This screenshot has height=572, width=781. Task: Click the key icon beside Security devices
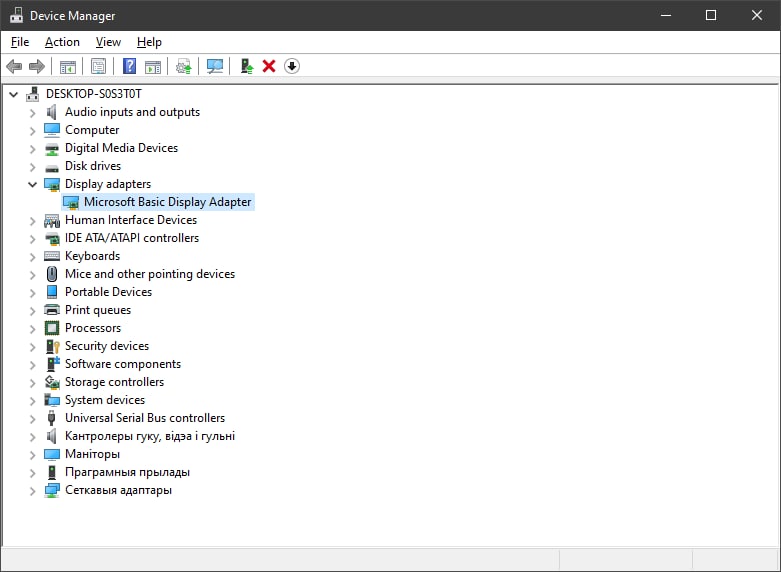pos(52,346)
